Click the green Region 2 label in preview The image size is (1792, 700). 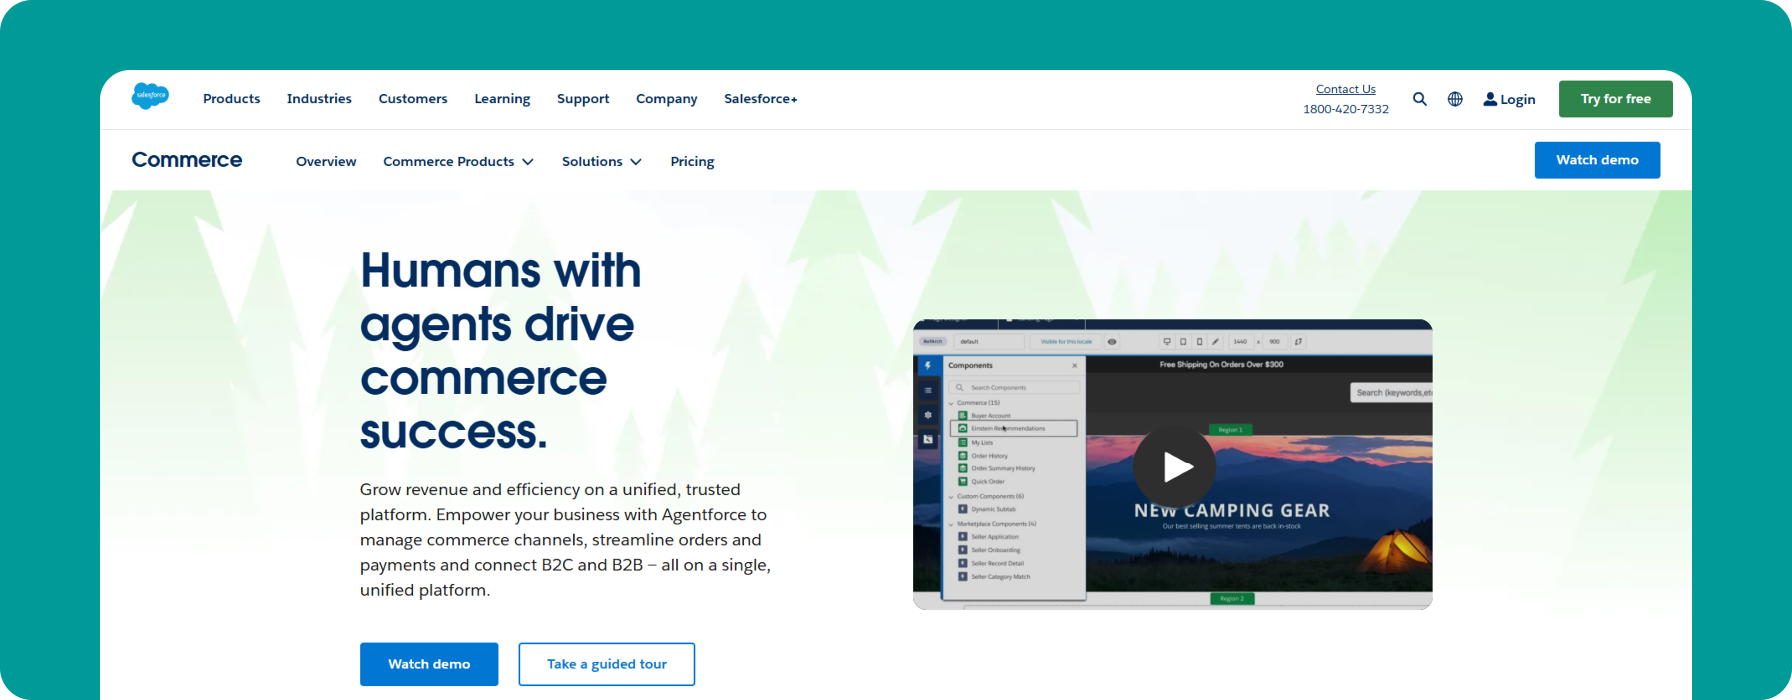coord(1232,599)
